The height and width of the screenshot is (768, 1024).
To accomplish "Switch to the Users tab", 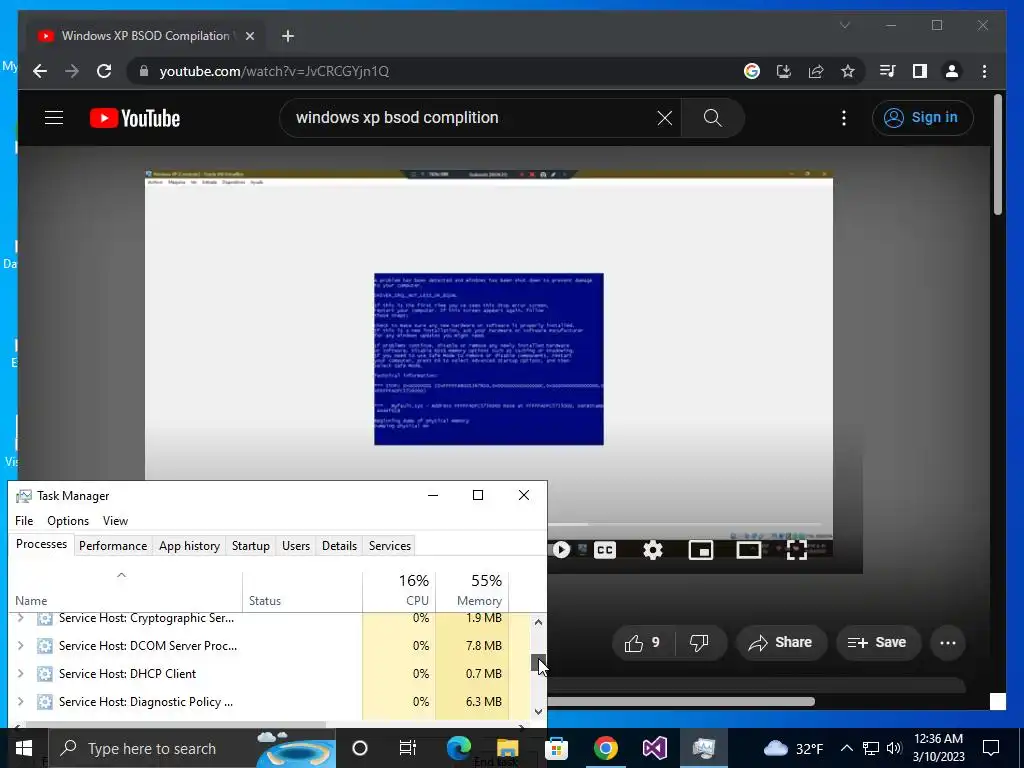I will coord(296,546).
